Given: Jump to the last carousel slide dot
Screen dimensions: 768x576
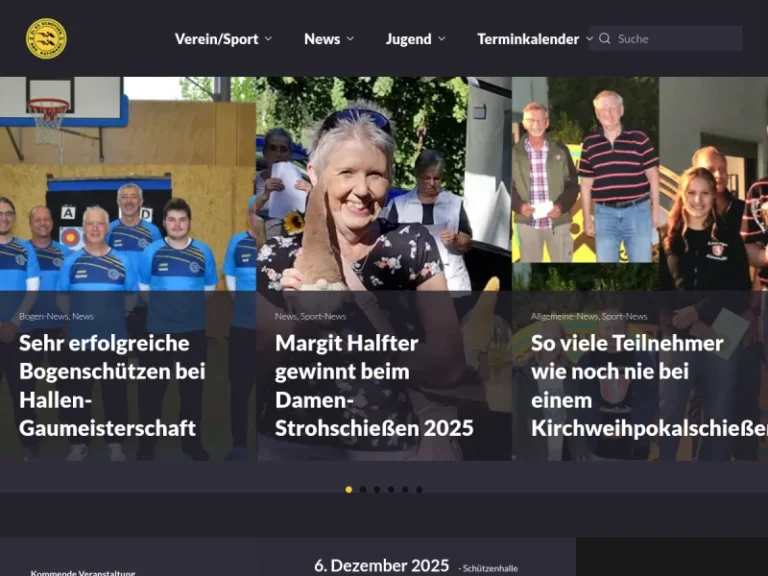Looking at the screenshot, I should pyautogui.click(x=419, y=490).
